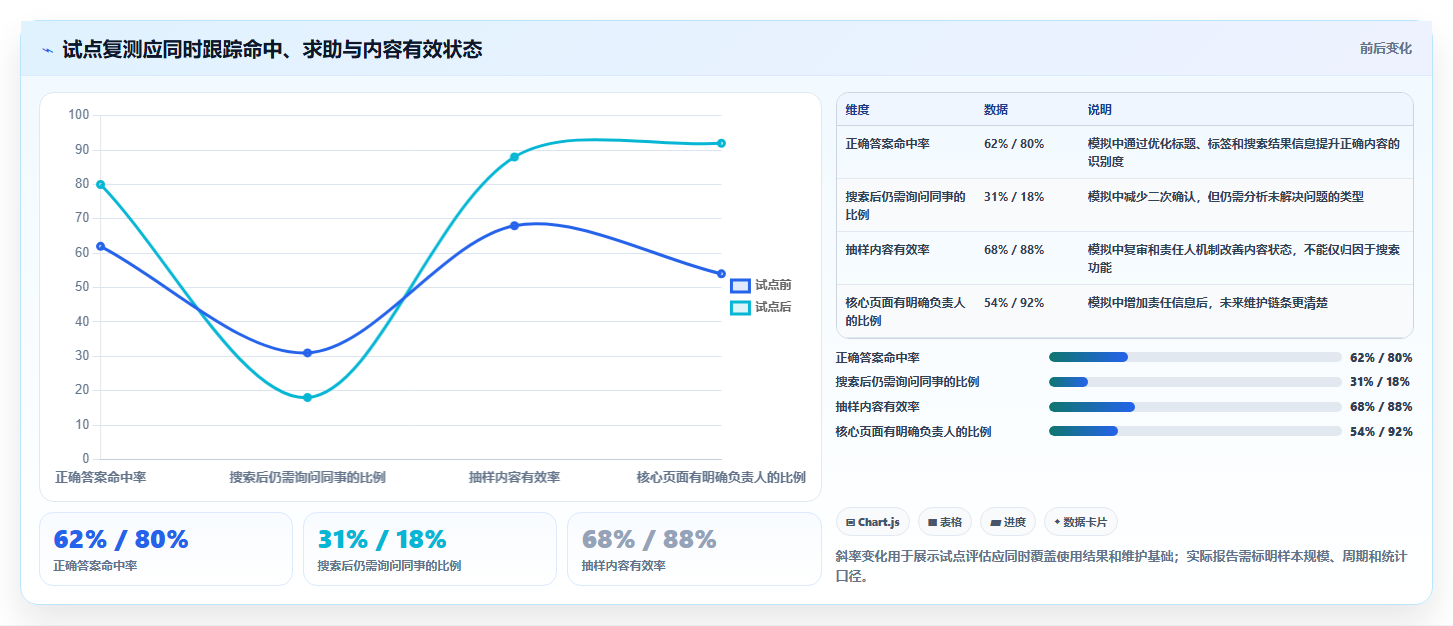This screenshot has width=1453, height=626.
Task: Click the x-axis label 抽样内容有效率
Action: (x=514, y=478)
